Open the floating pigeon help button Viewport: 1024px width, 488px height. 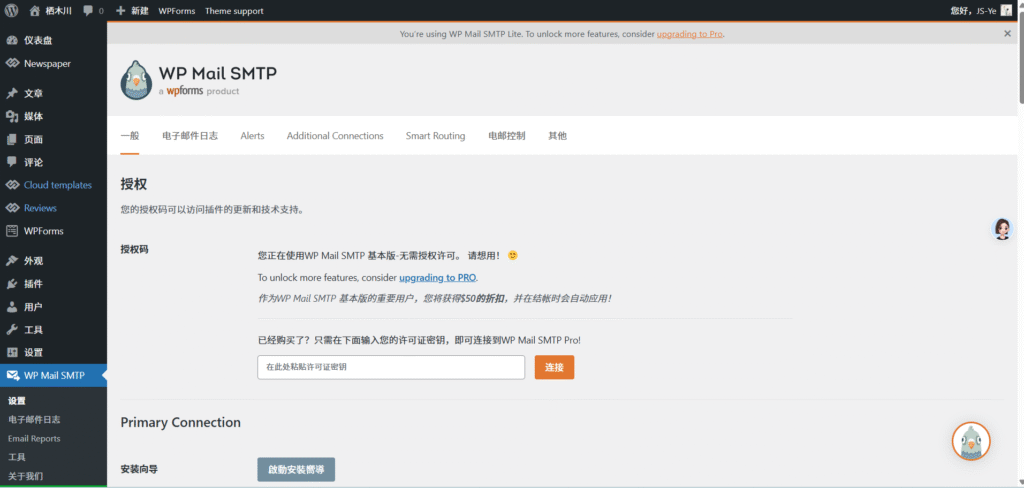point(970,441)
